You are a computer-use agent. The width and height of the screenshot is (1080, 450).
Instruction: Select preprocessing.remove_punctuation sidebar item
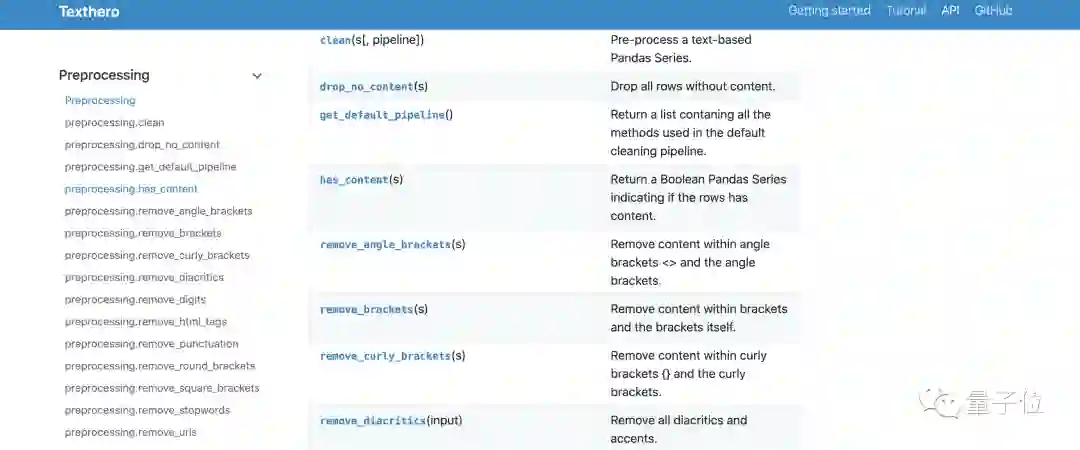click(x=151, y=344)
